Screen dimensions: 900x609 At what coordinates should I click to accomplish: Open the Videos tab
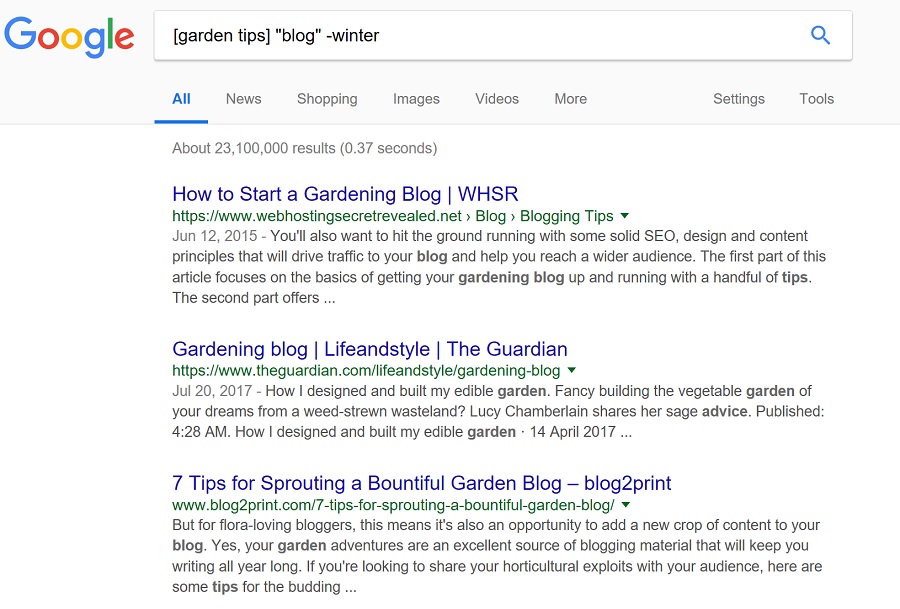pos(497,99)
